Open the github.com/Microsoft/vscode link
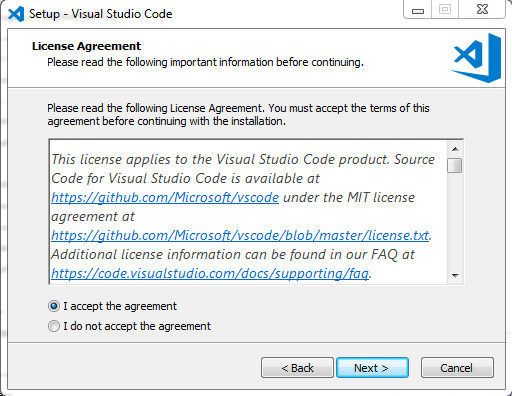Screen dimensions: 512x396 [165, 197]
